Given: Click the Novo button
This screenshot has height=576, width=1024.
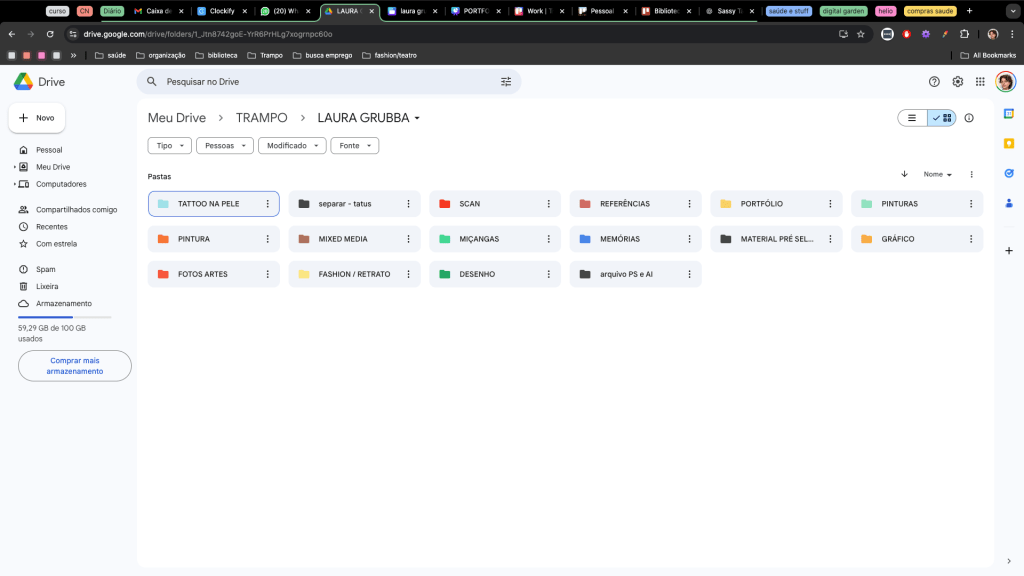Looking at the screenshot, I should point(37,118).
